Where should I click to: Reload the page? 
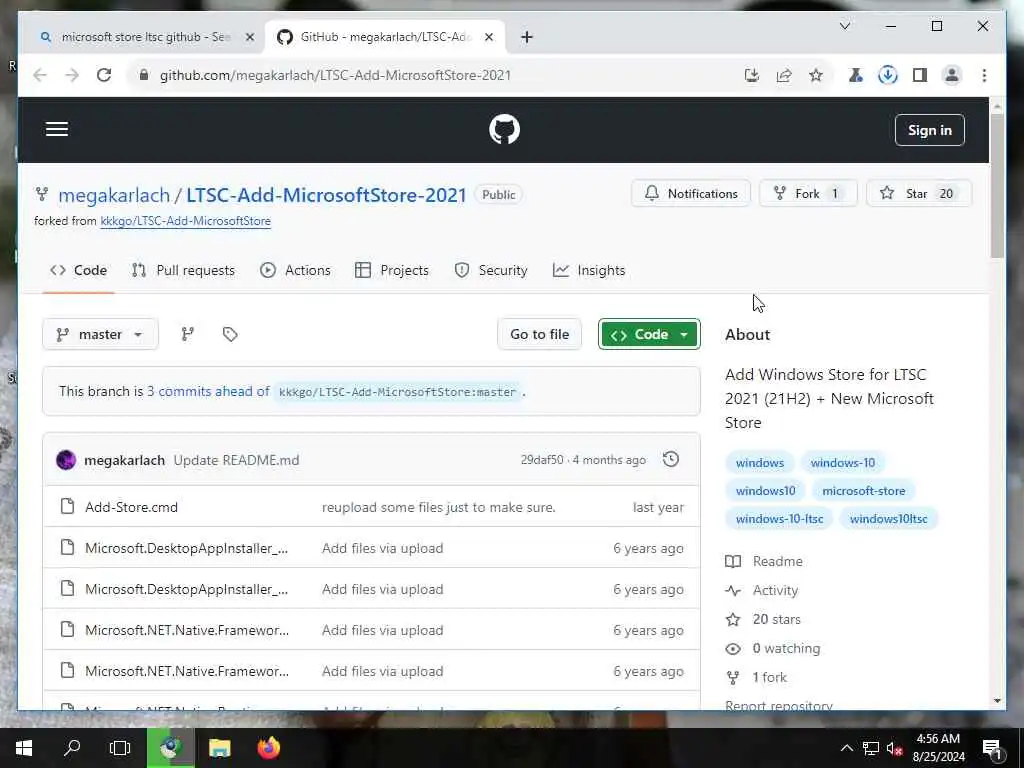[104, 75]
